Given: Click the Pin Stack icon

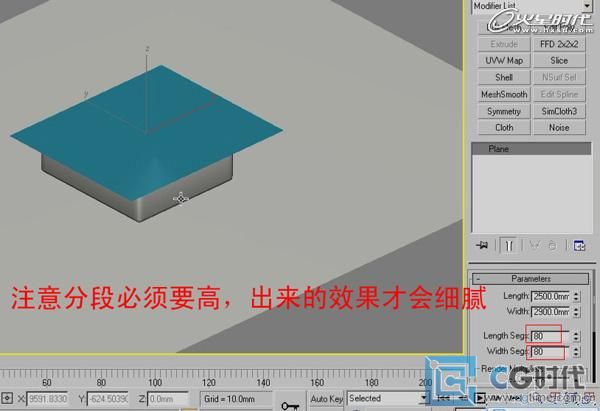Looking at the screenshot, I should [482, 245].
